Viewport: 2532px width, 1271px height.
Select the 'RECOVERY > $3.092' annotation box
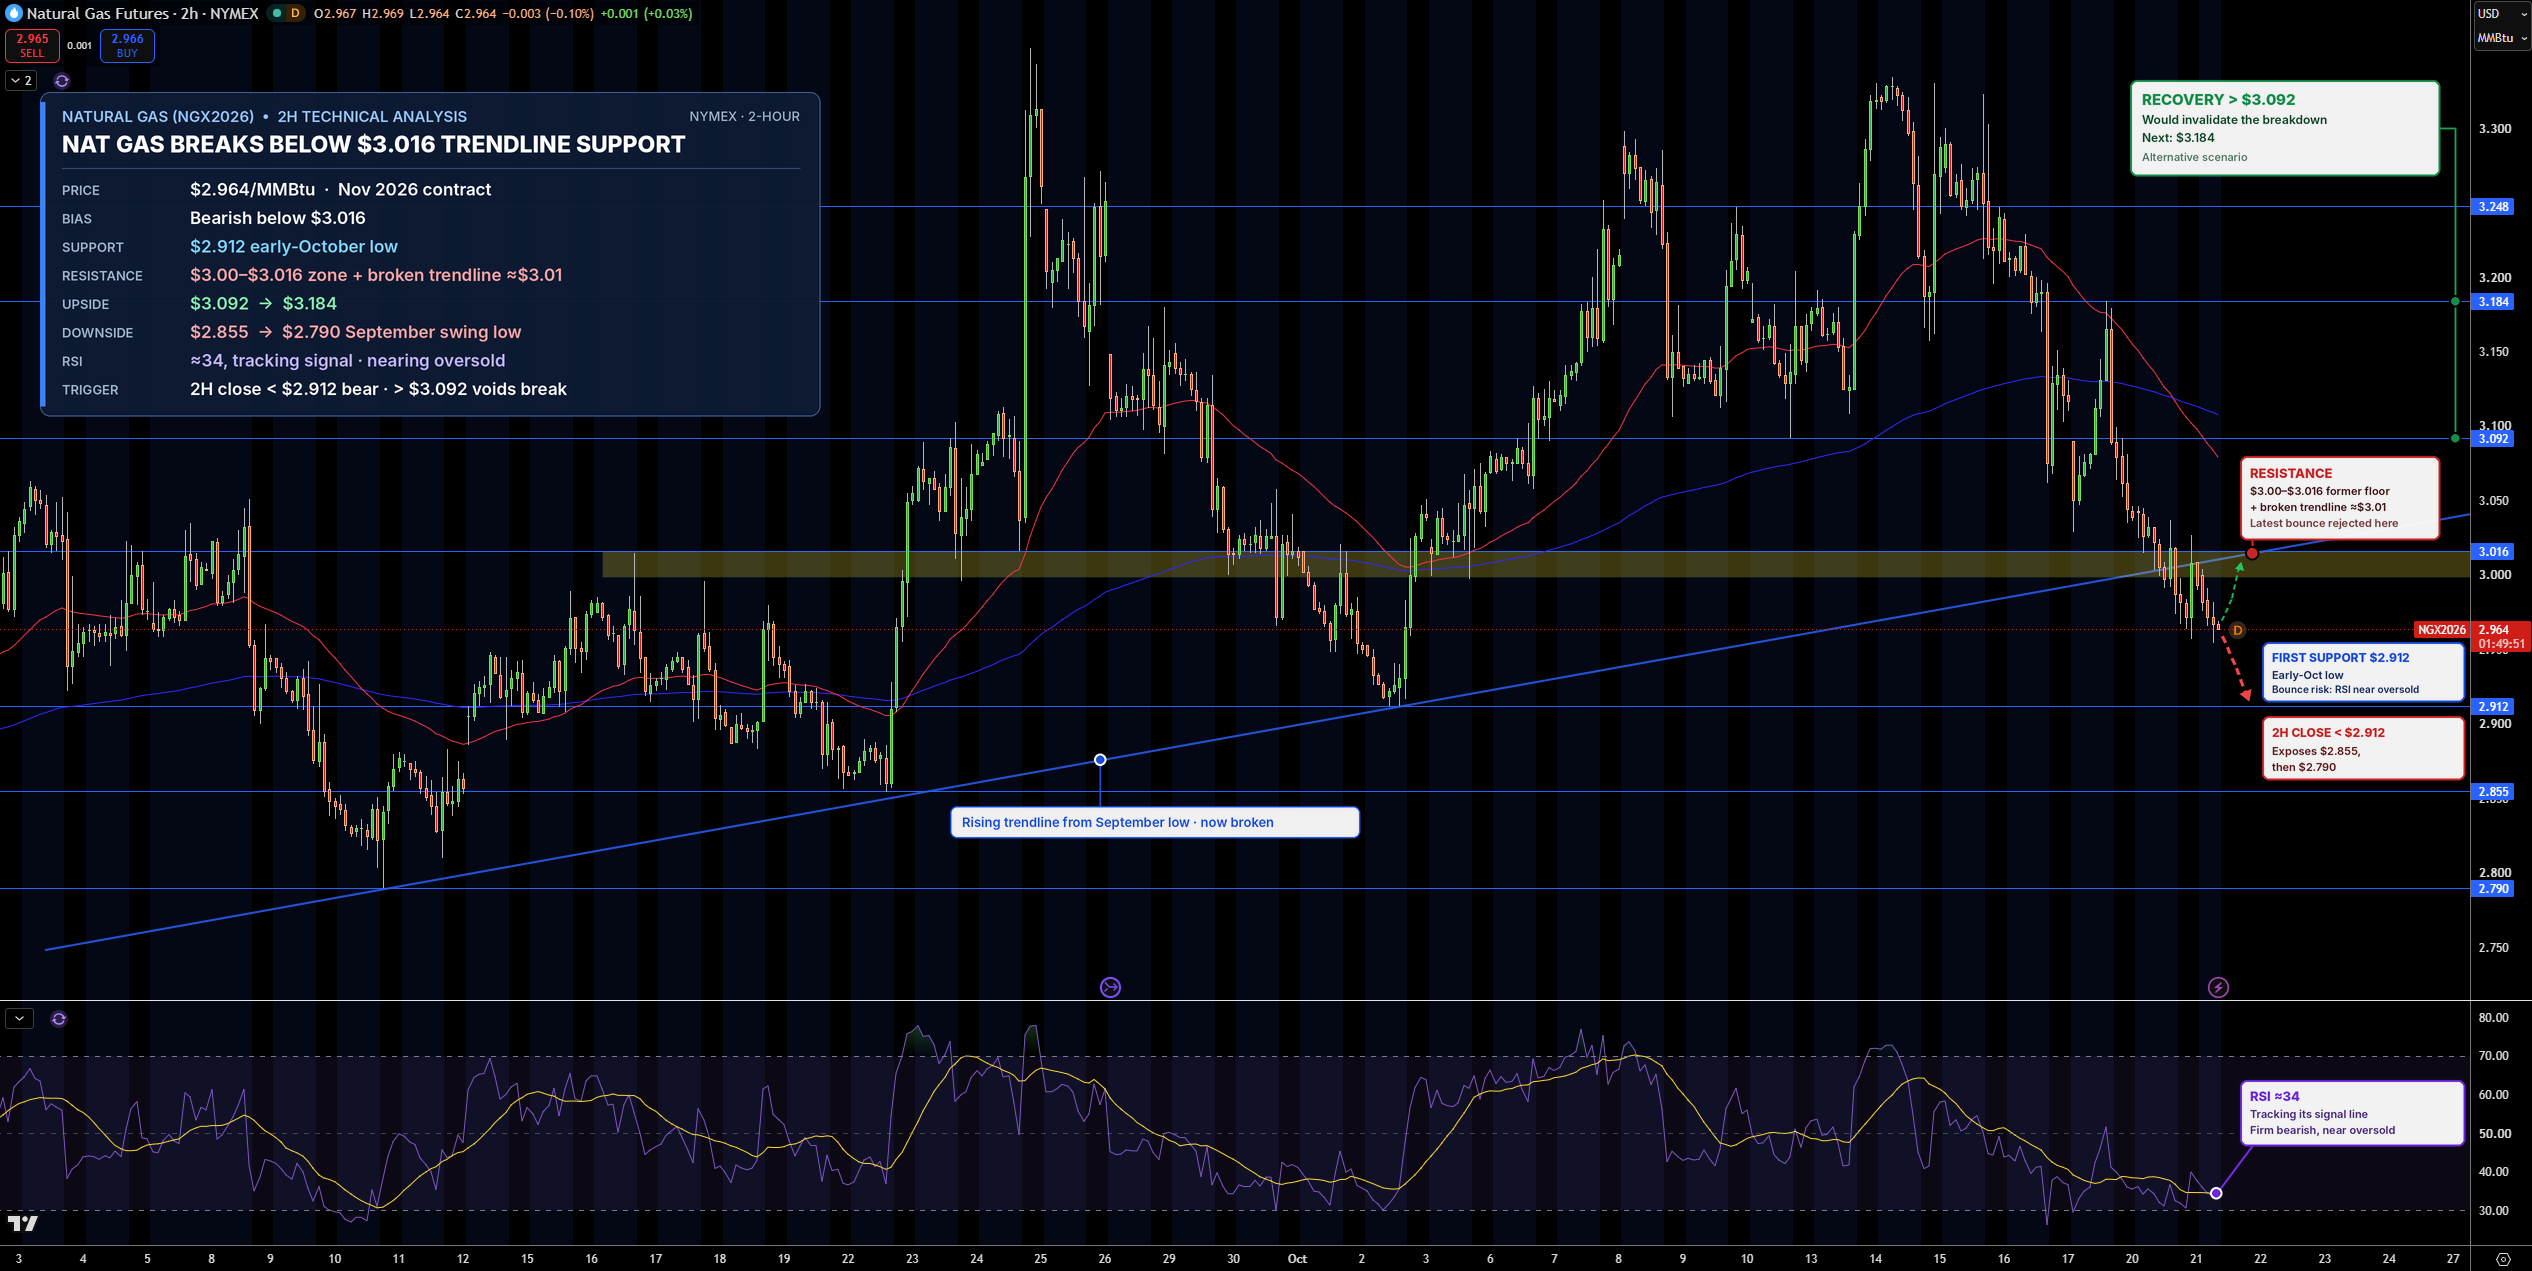click(2284, 128)
